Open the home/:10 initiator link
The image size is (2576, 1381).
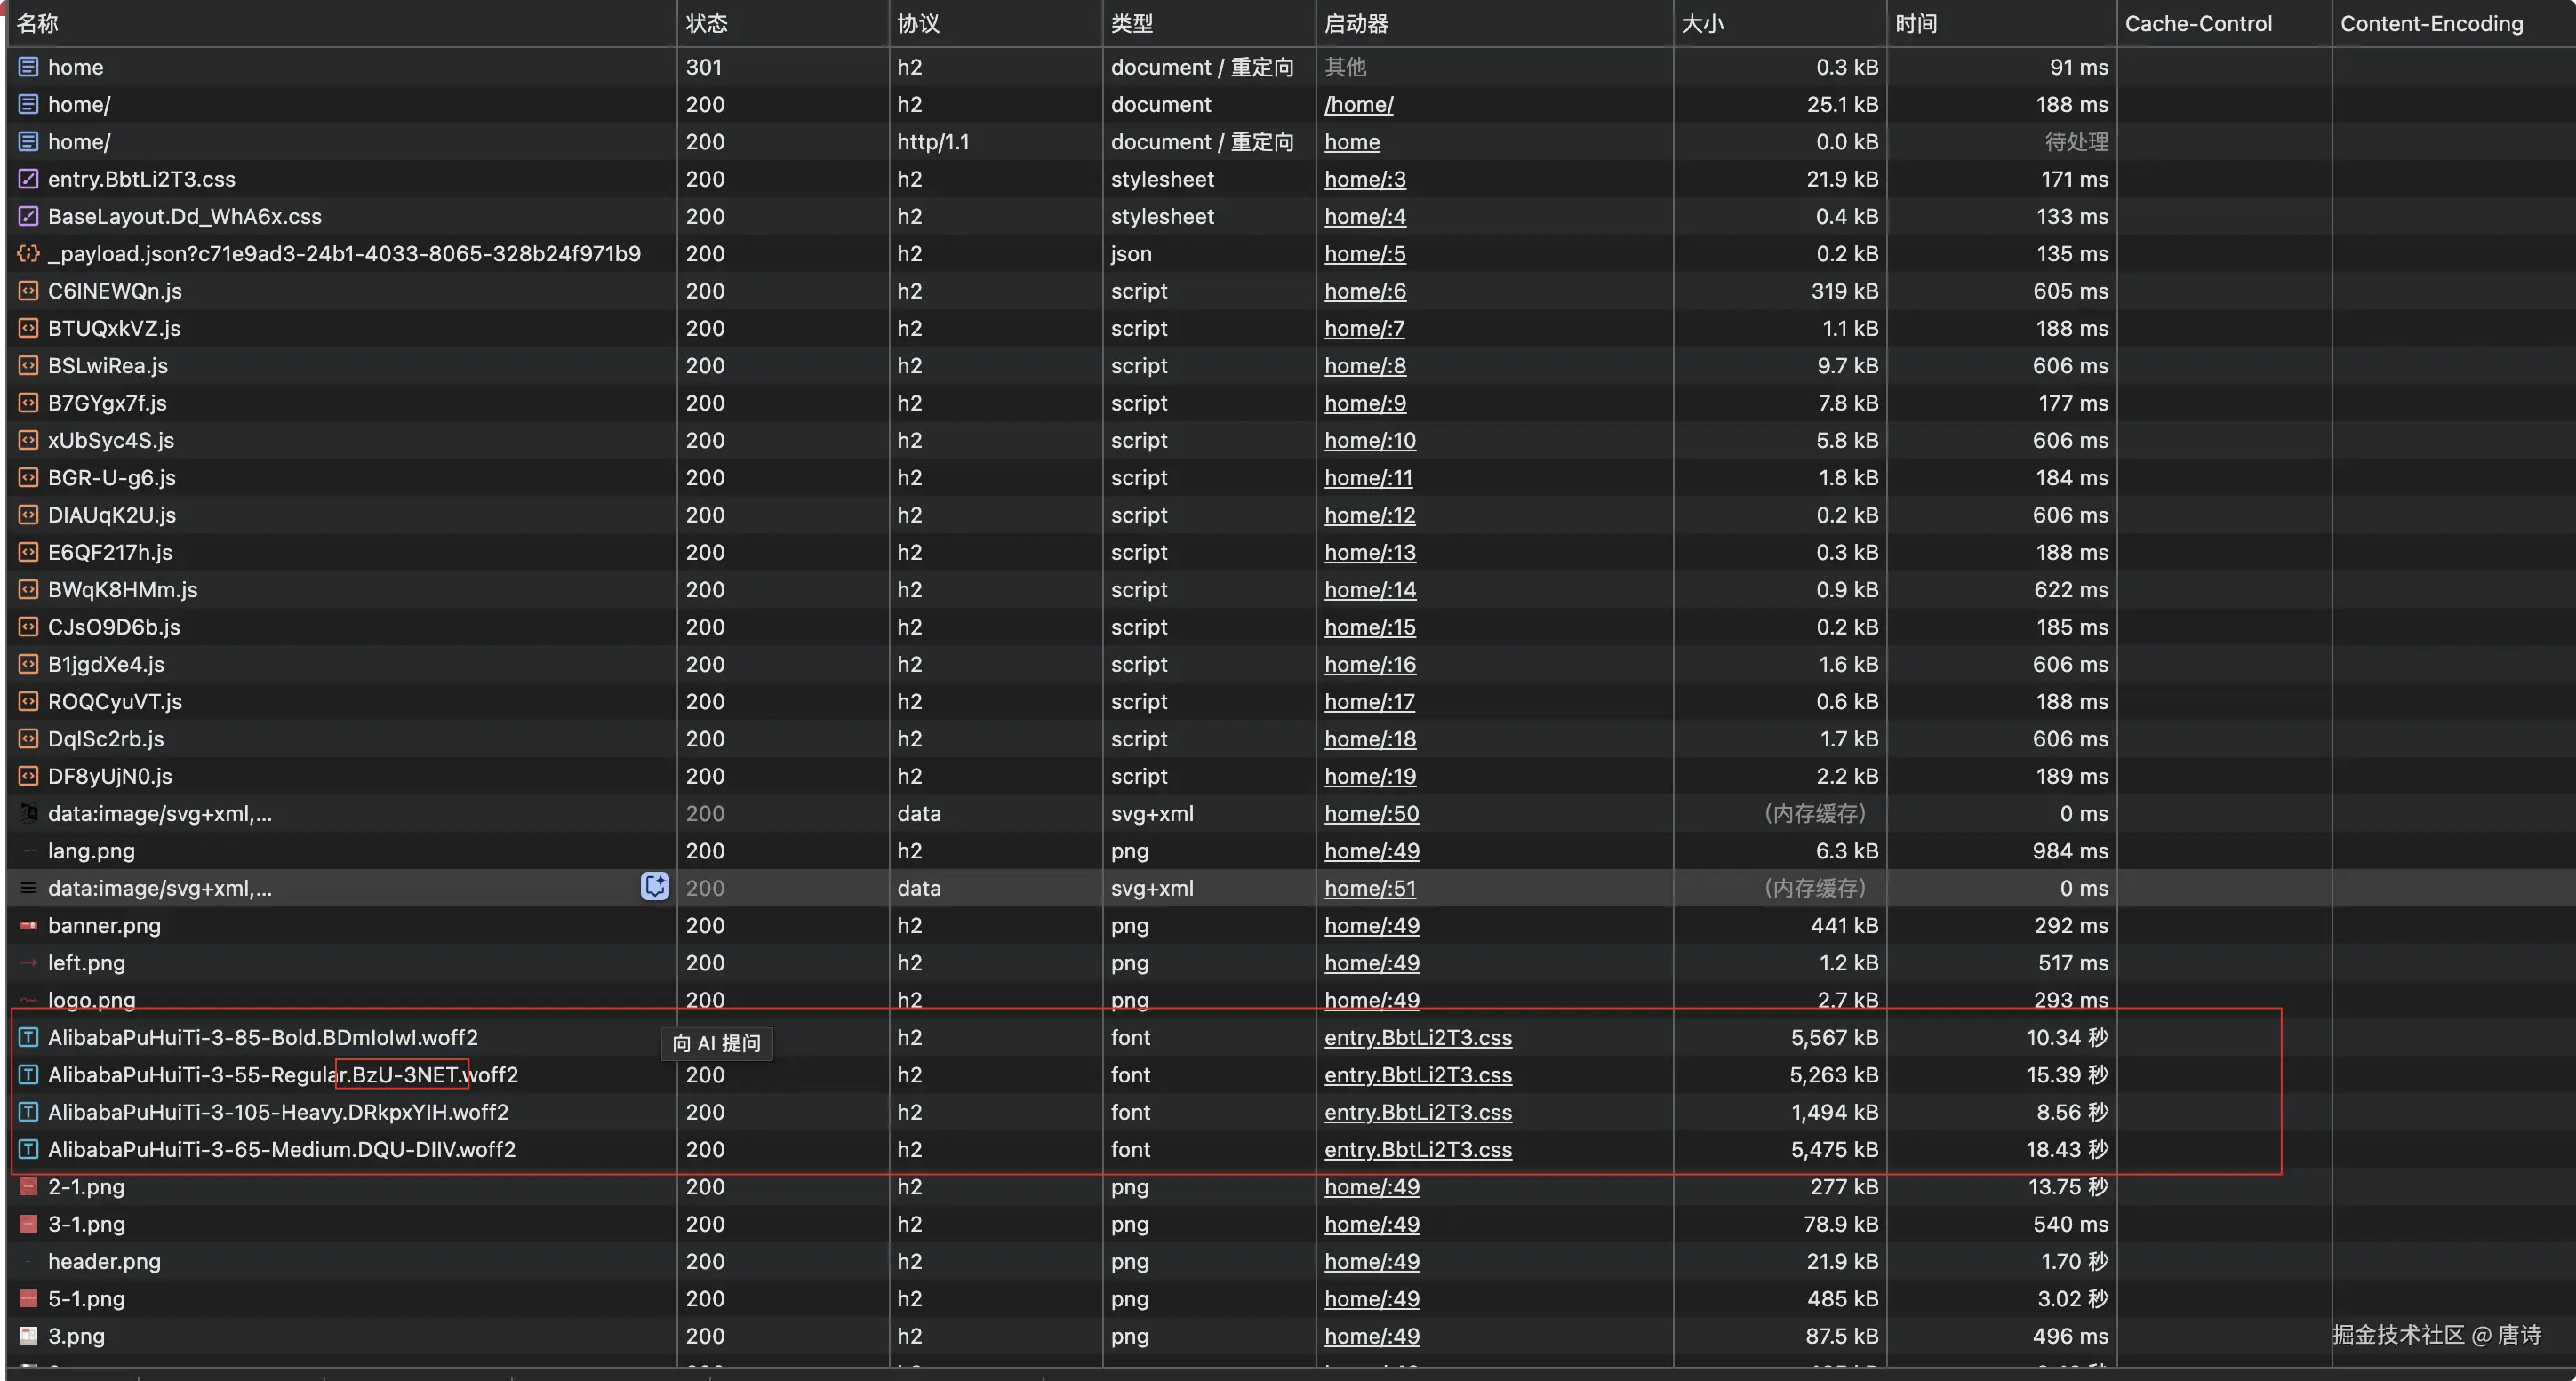[1370, 440]
